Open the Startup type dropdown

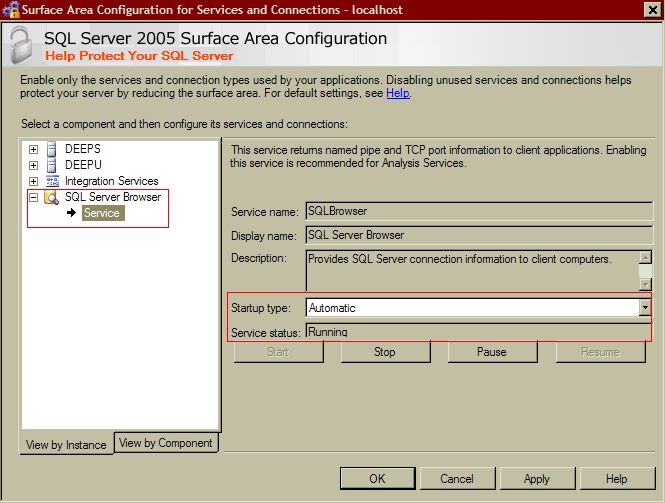pyautogui.click(x=645, y=307)
